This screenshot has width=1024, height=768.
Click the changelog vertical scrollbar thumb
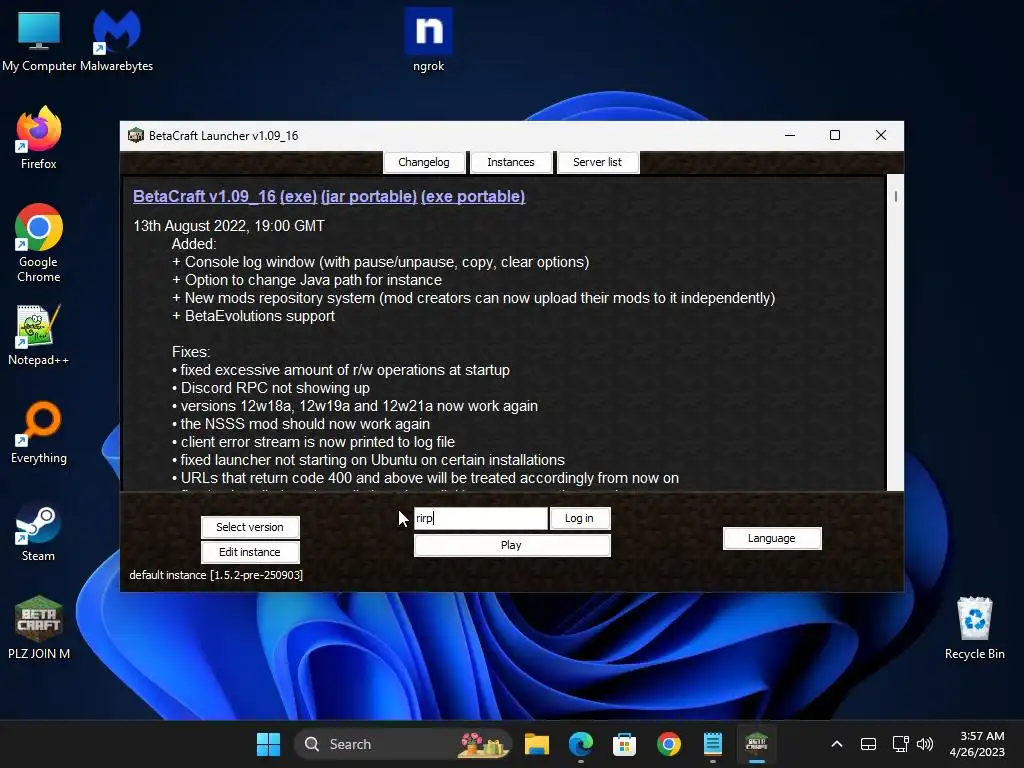point(895,195)
